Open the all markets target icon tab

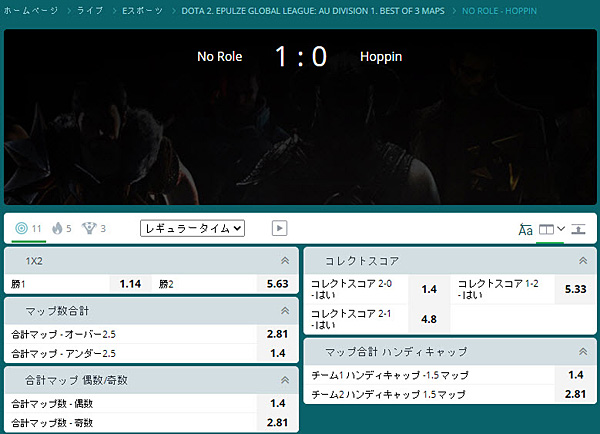[28, 228]
